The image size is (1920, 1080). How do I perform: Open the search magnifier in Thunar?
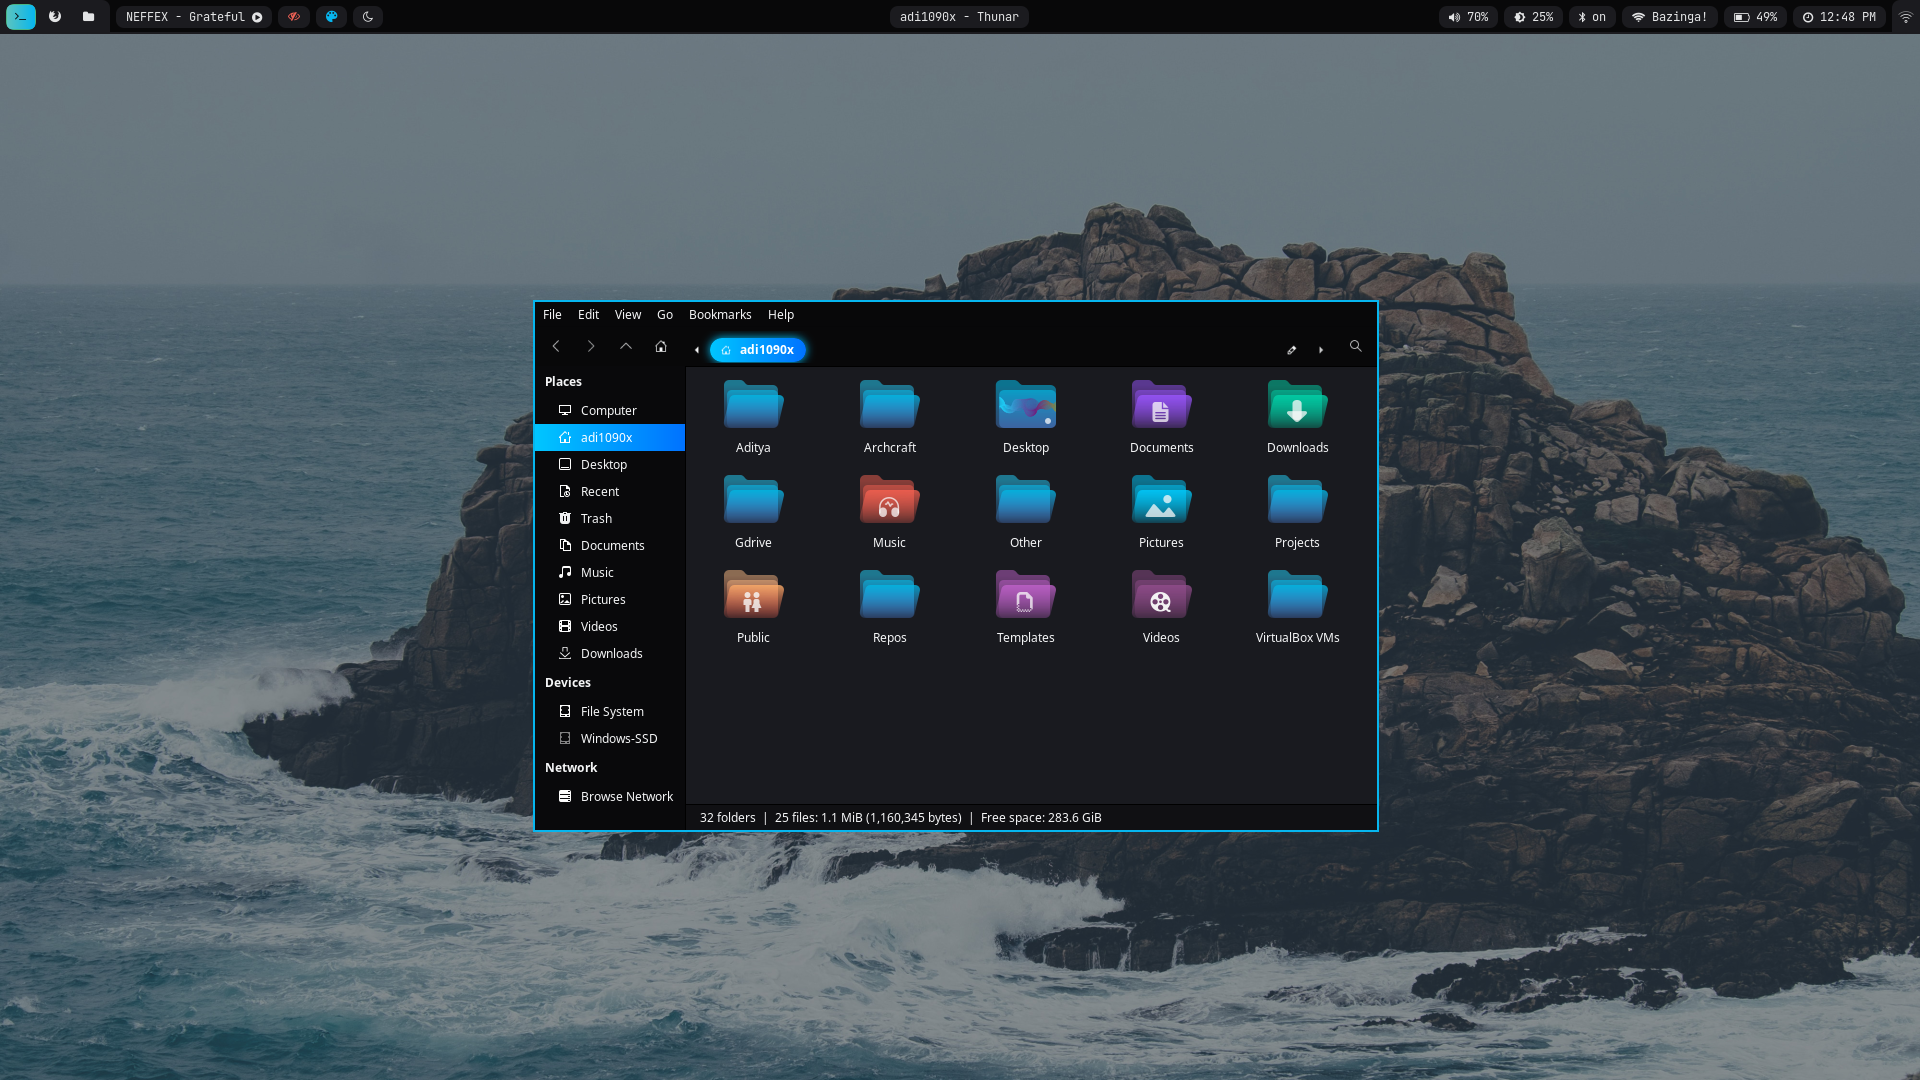click(x=1356, y=346)
